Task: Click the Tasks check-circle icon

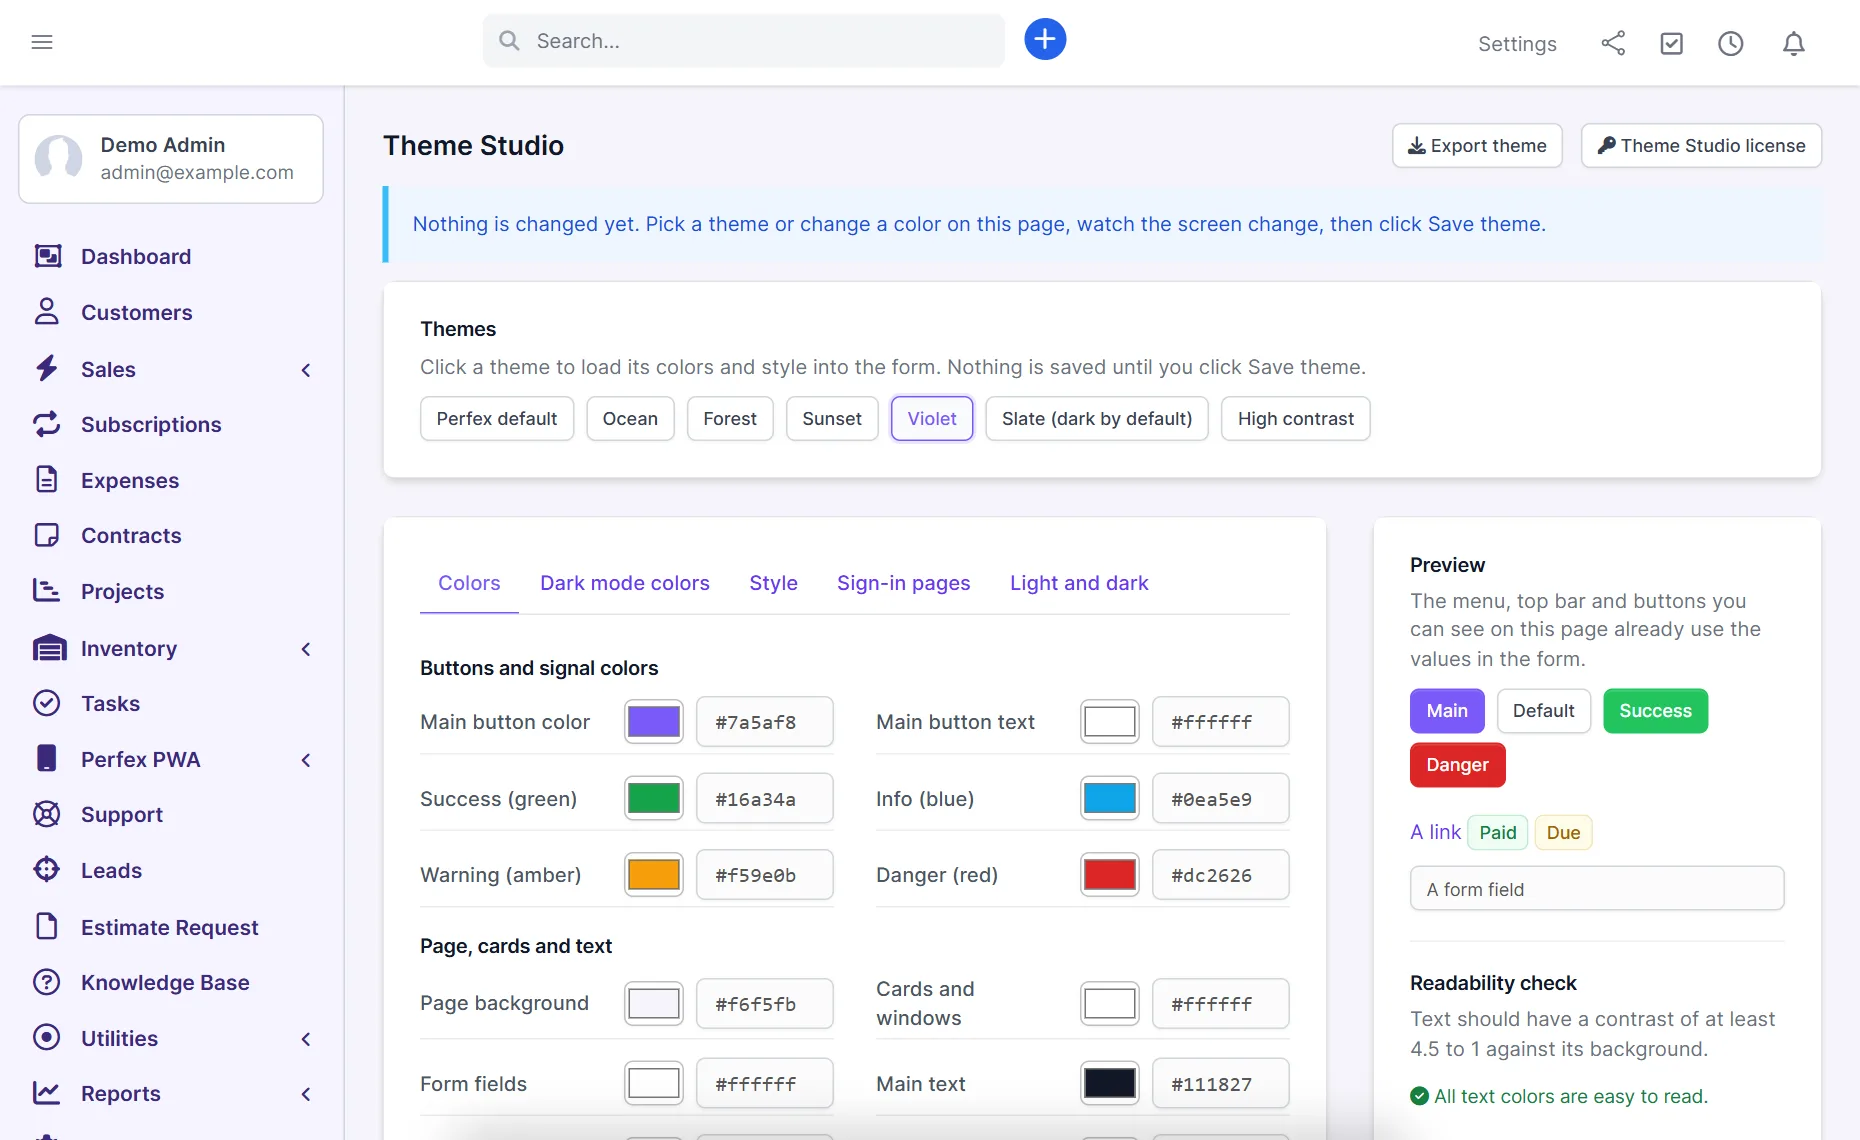Action: tap(47, 703)
